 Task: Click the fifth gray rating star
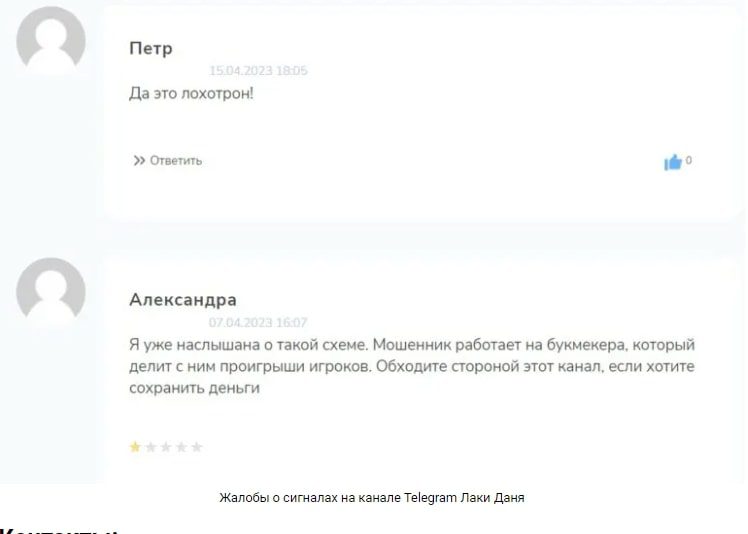[197, 447]
